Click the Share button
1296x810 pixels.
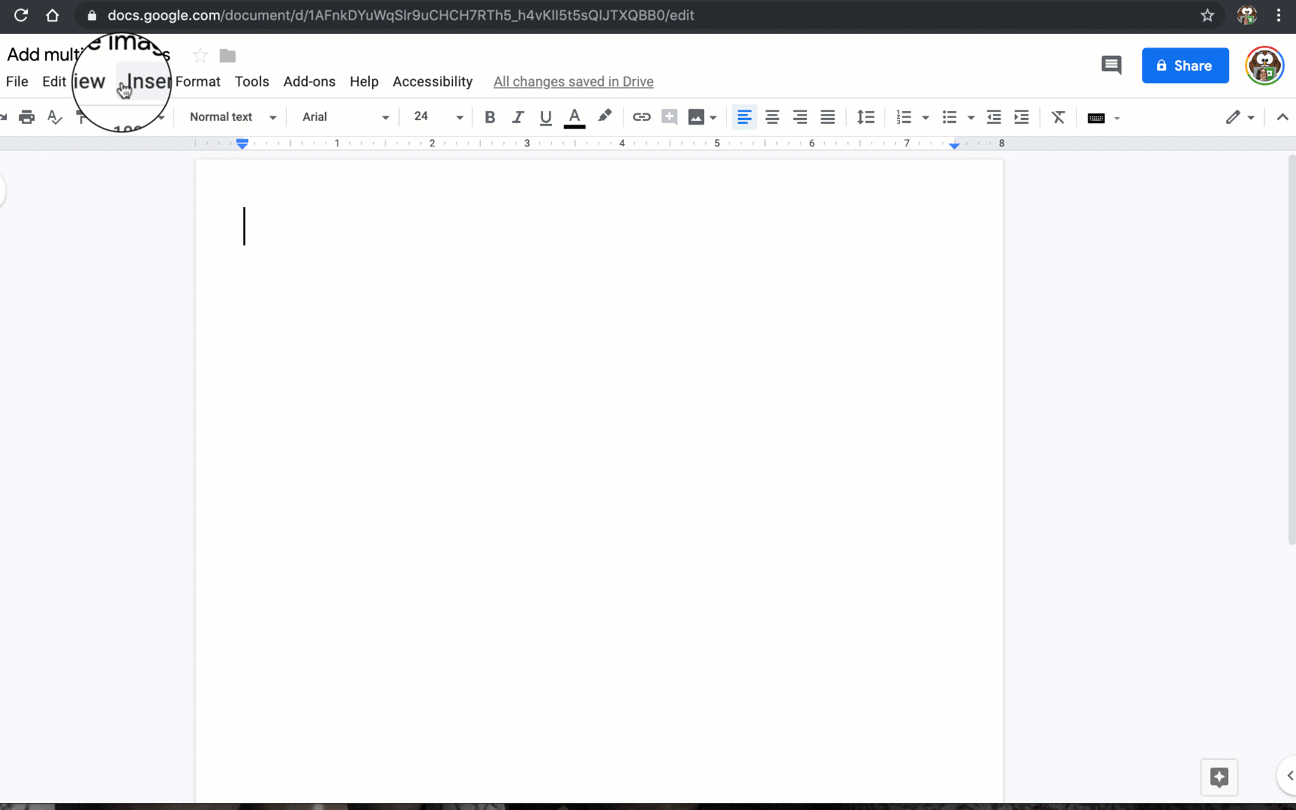(1185, 65)
